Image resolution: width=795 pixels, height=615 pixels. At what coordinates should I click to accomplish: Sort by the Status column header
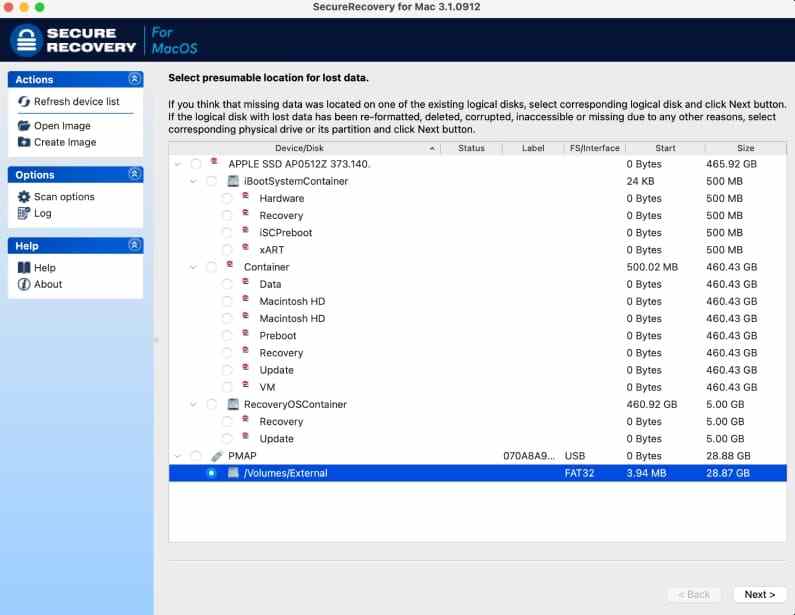[472, 148]
